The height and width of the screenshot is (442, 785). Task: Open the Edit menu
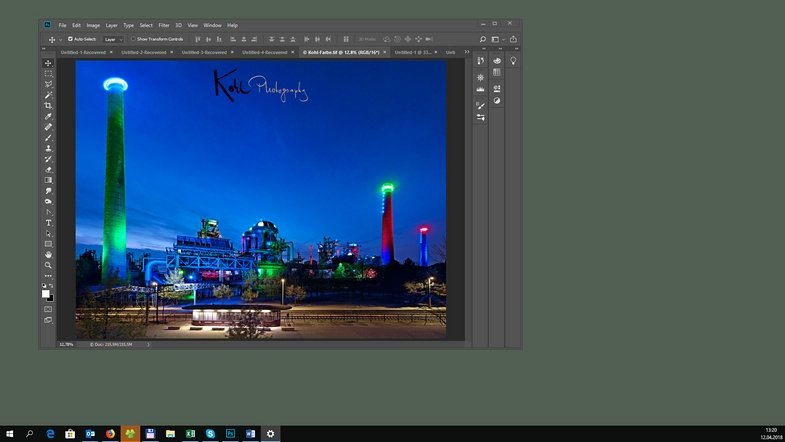[x=76, y=25]
